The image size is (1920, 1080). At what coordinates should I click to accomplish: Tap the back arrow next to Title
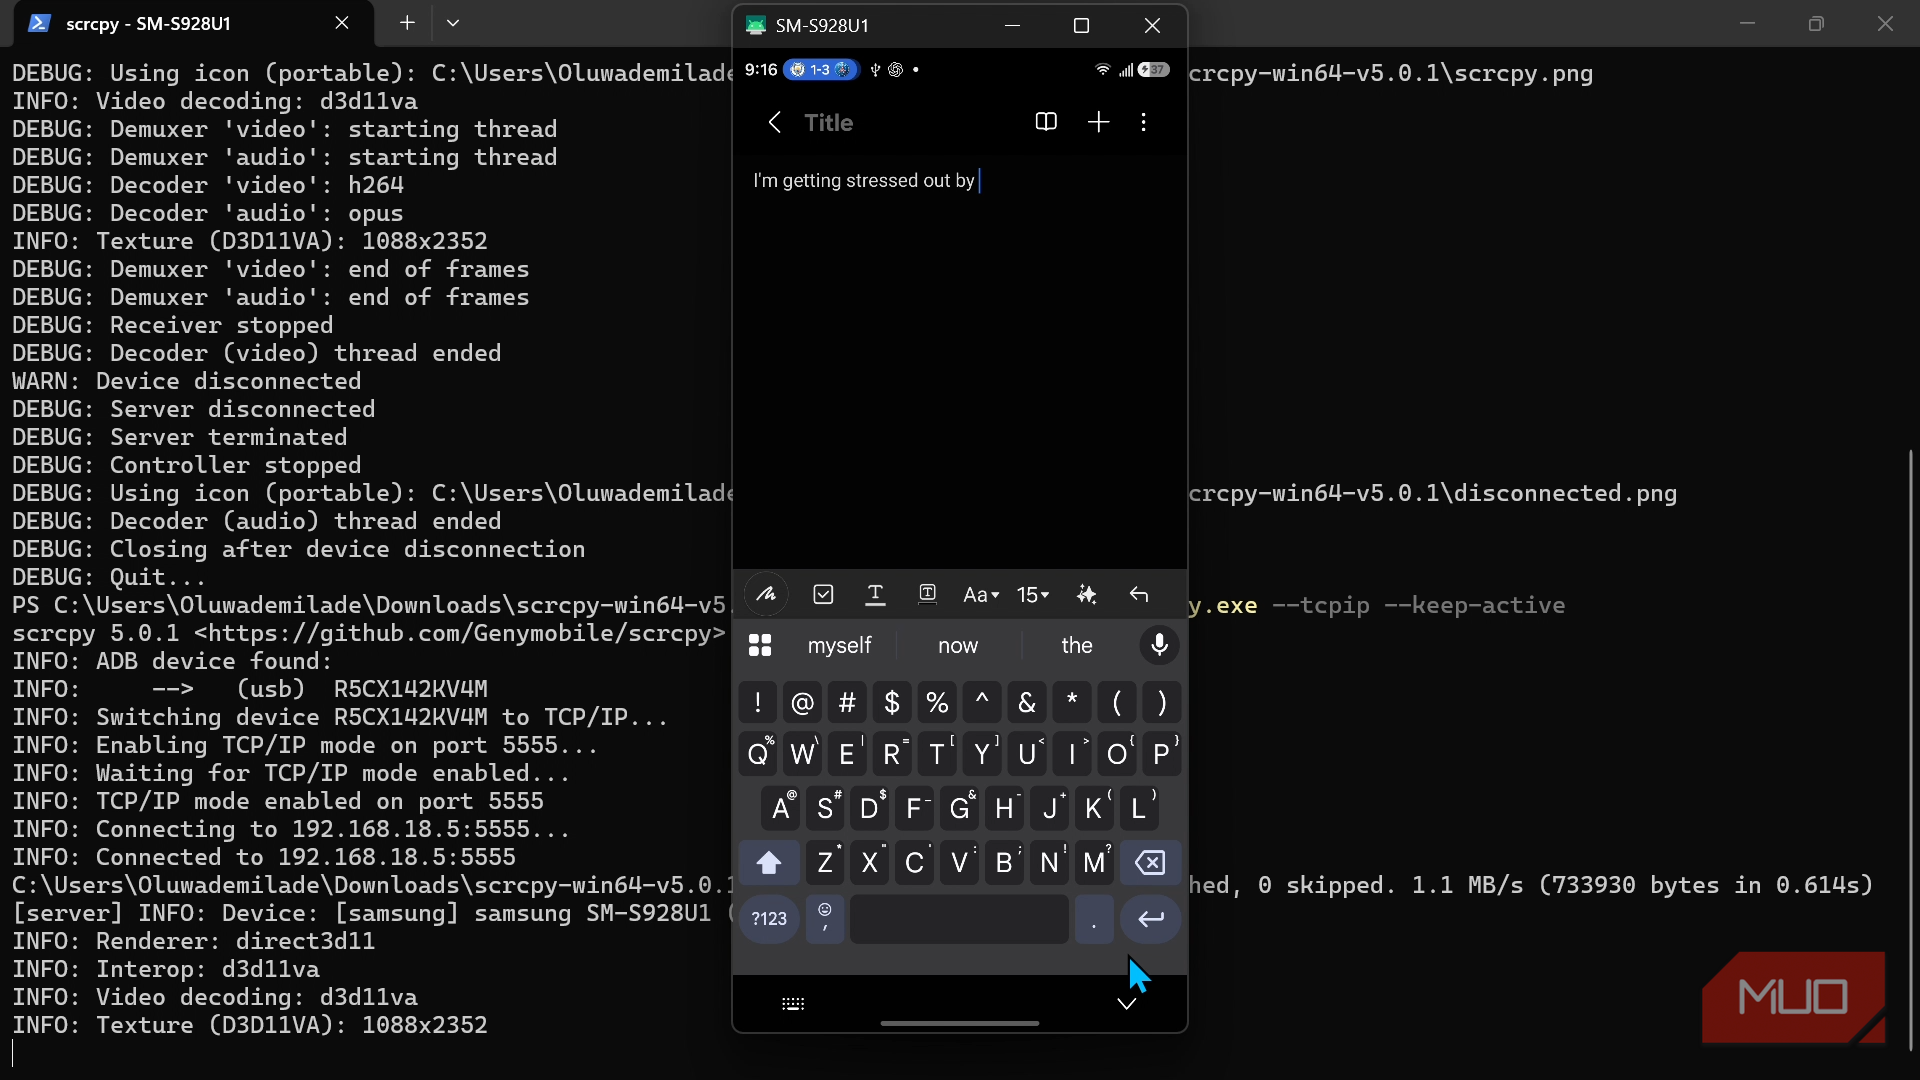coord(774,122)
